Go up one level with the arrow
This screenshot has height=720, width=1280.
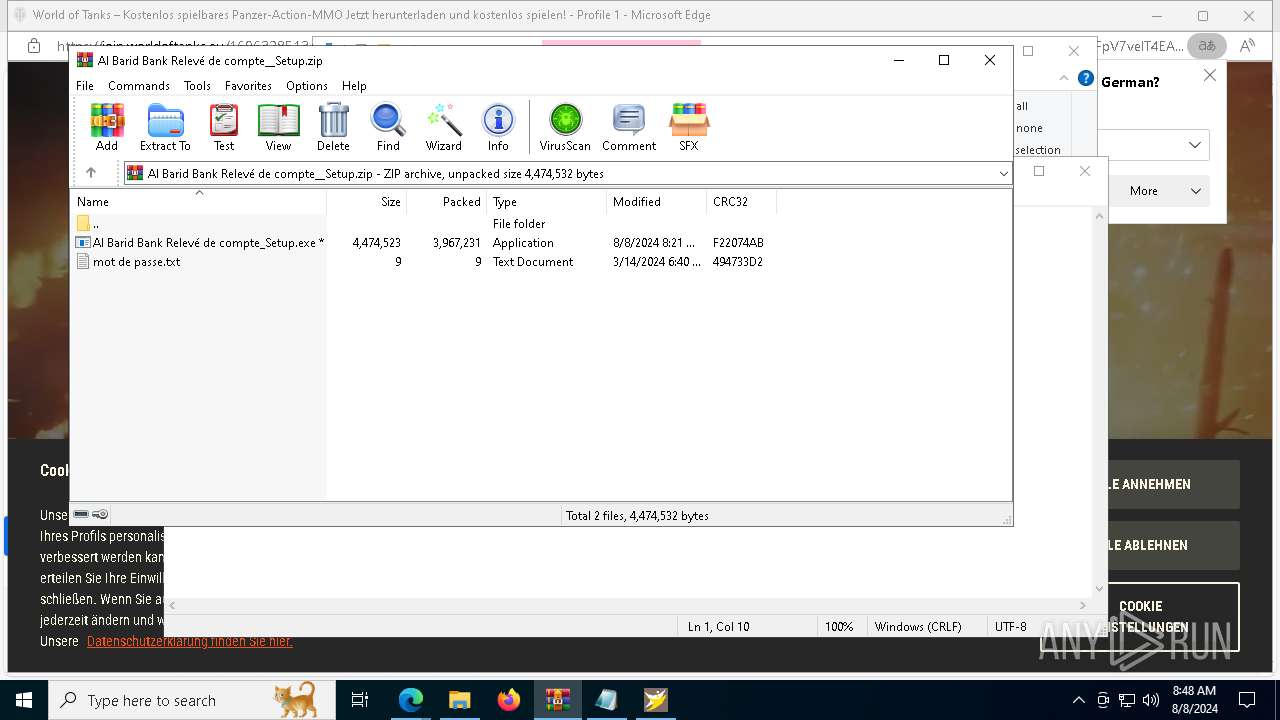[x=91, y=173]
